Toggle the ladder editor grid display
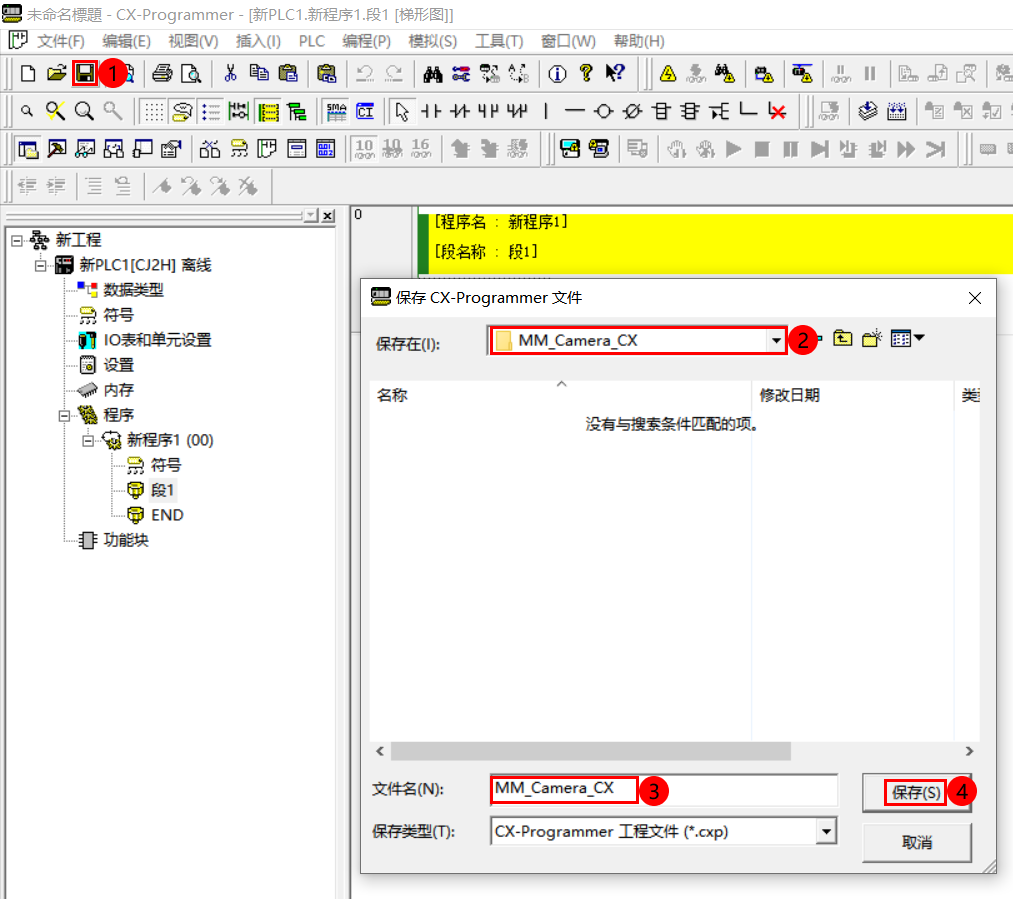1013x899 pixels. point(152,111)
